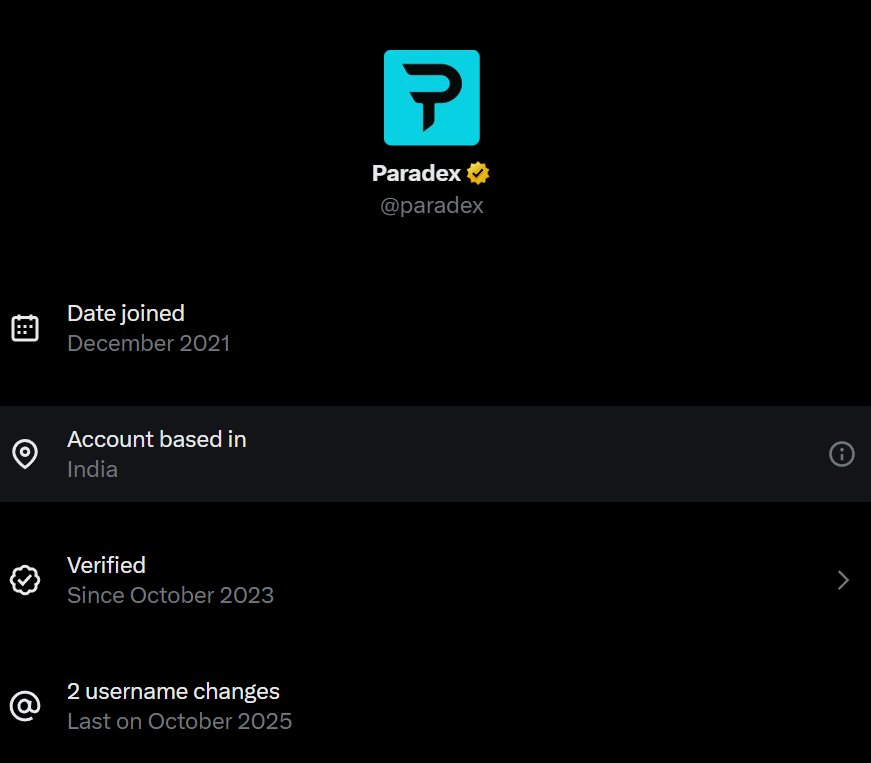Open the @paradex handle link
This screenshot has width=871, height=763.
point(432,206)
